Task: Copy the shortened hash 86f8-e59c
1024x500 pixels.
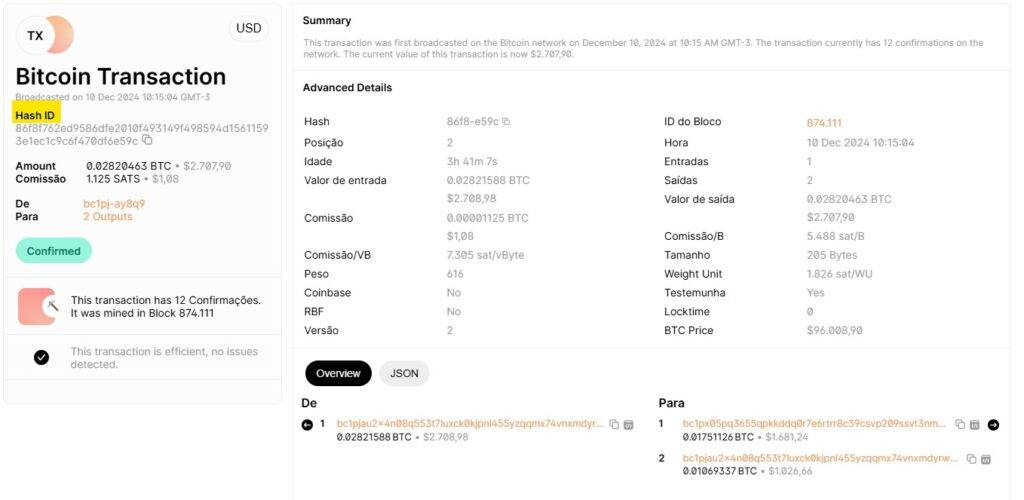Action: [505, 121]
